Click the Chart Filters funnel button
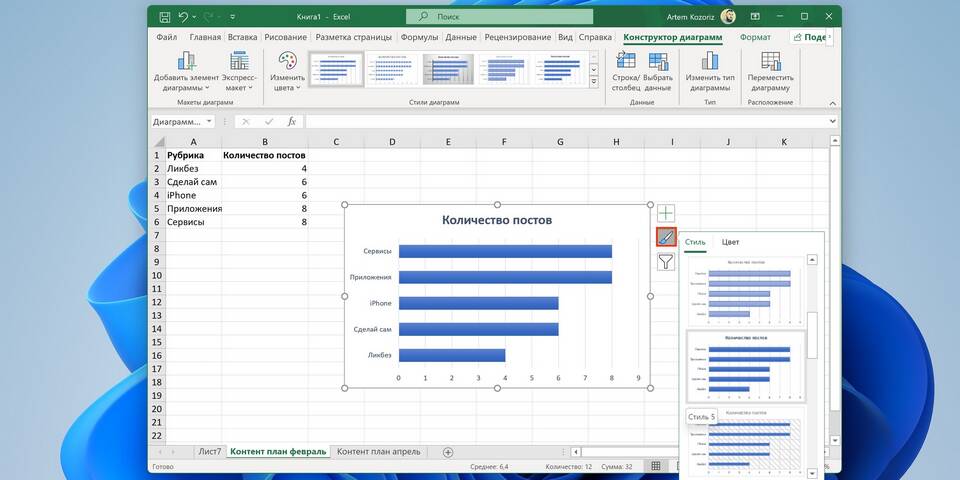 (666, 262)
